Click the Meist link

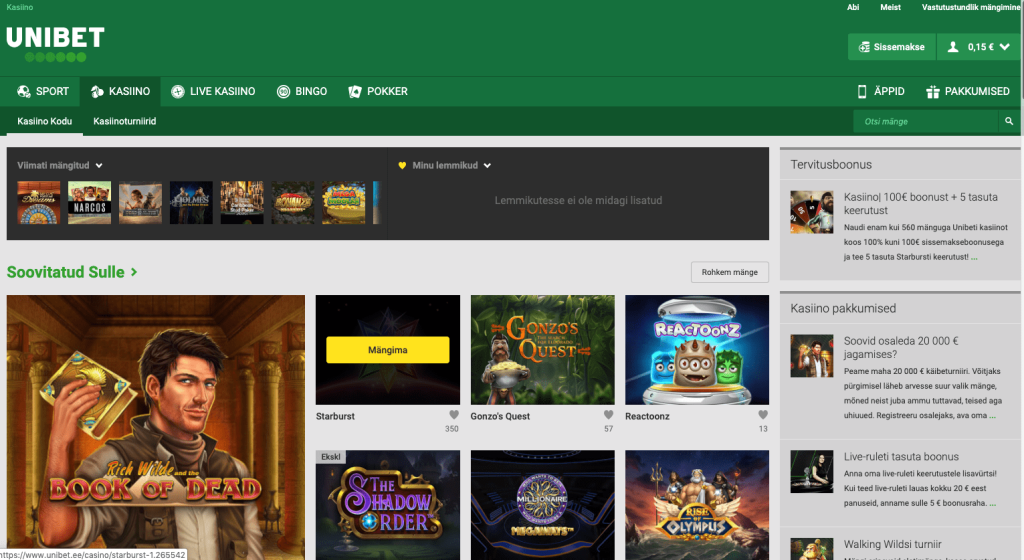(890, 7)
